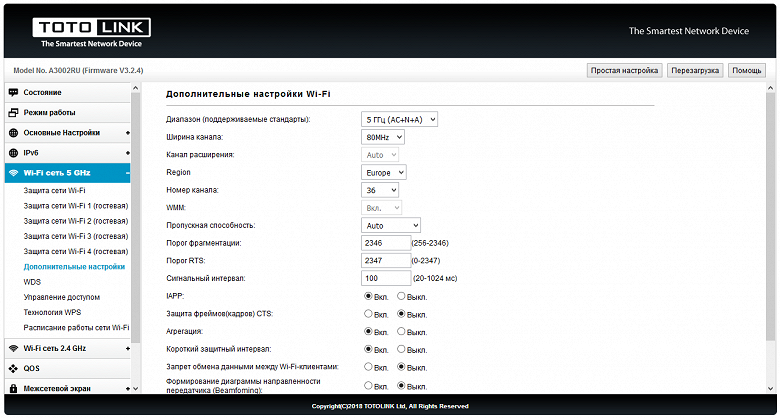Select the Основные Настройки globe icon
Screen dimensions: 780x418
pos(13,133)
